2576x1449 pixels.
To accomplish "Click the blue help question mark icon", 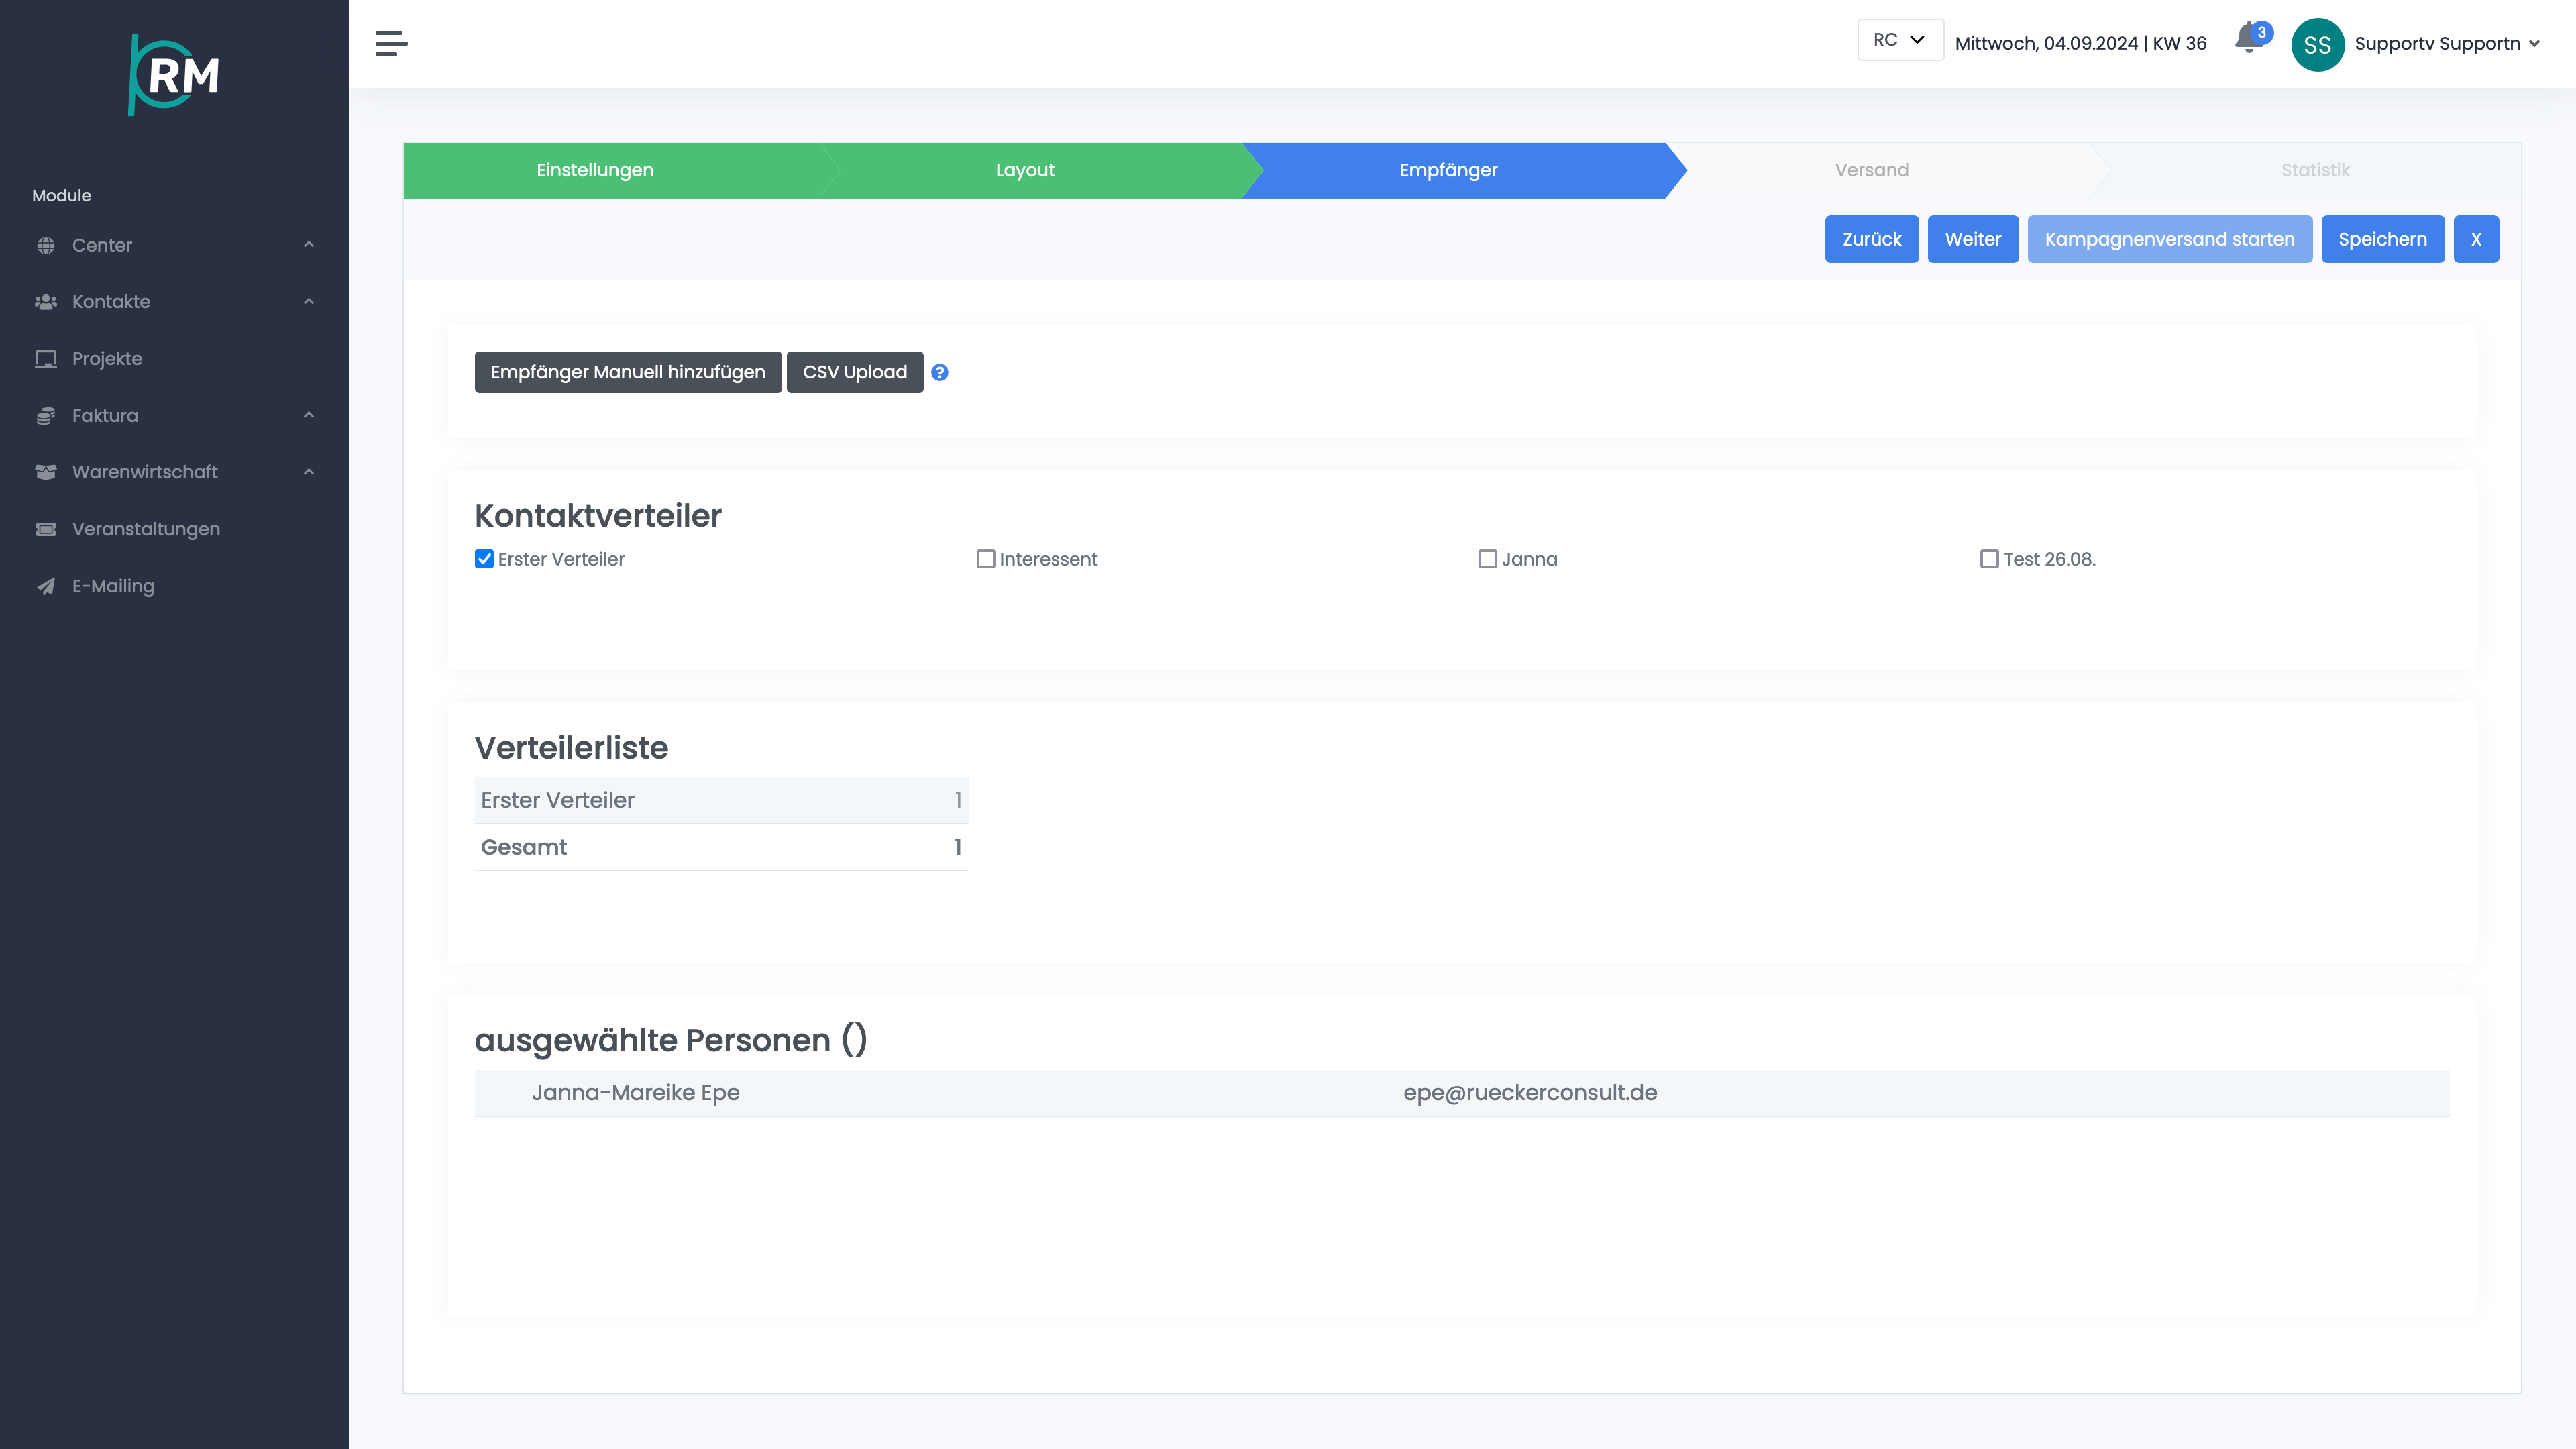I will coord(939,372).
